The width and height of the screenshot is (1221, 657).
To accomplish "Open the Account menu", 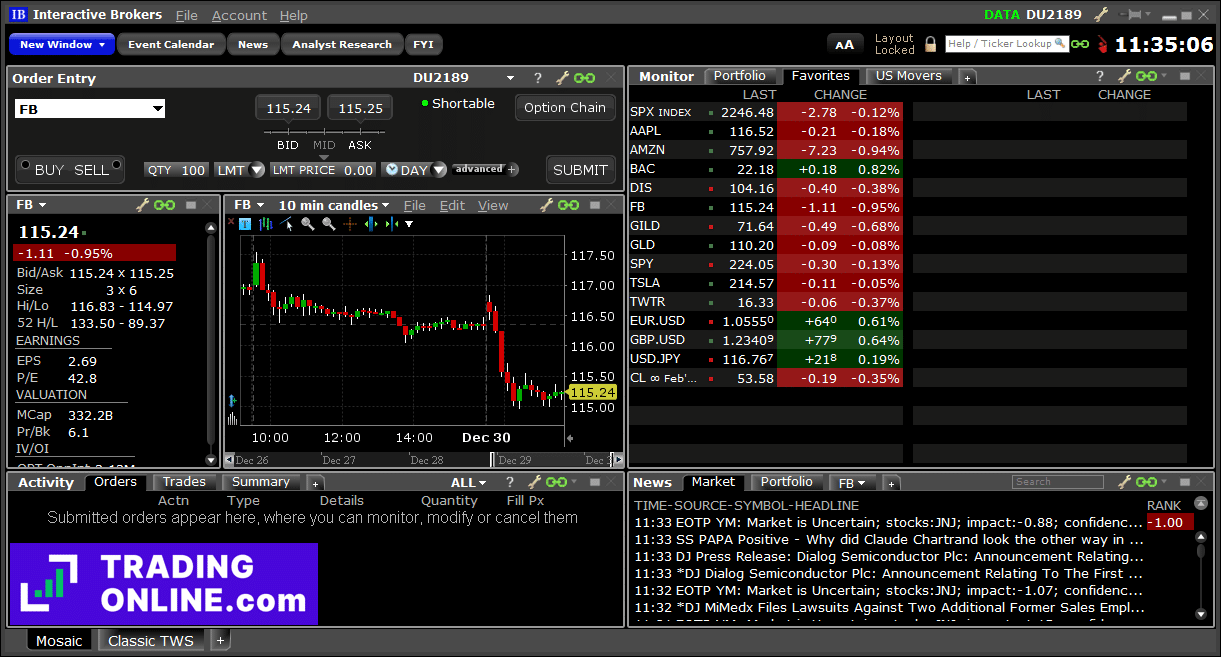I will coord(239,14).
